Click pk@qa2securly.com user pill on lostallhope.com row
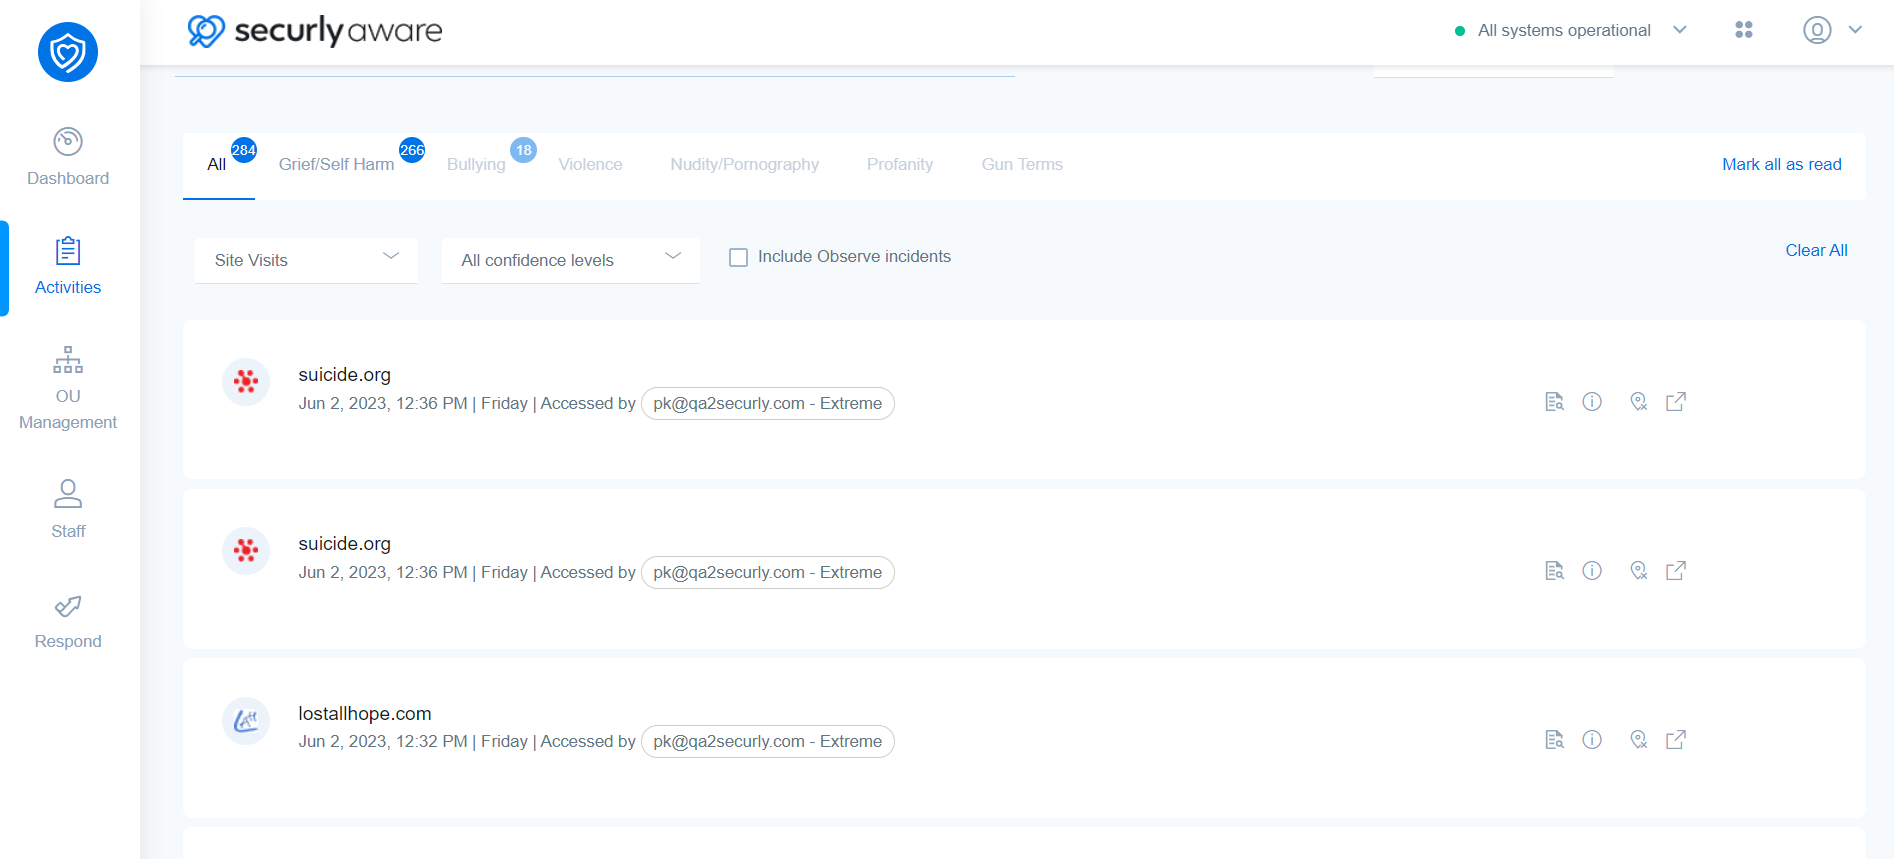Screen dimensions: 1894x859 click(x=768, y=742)
